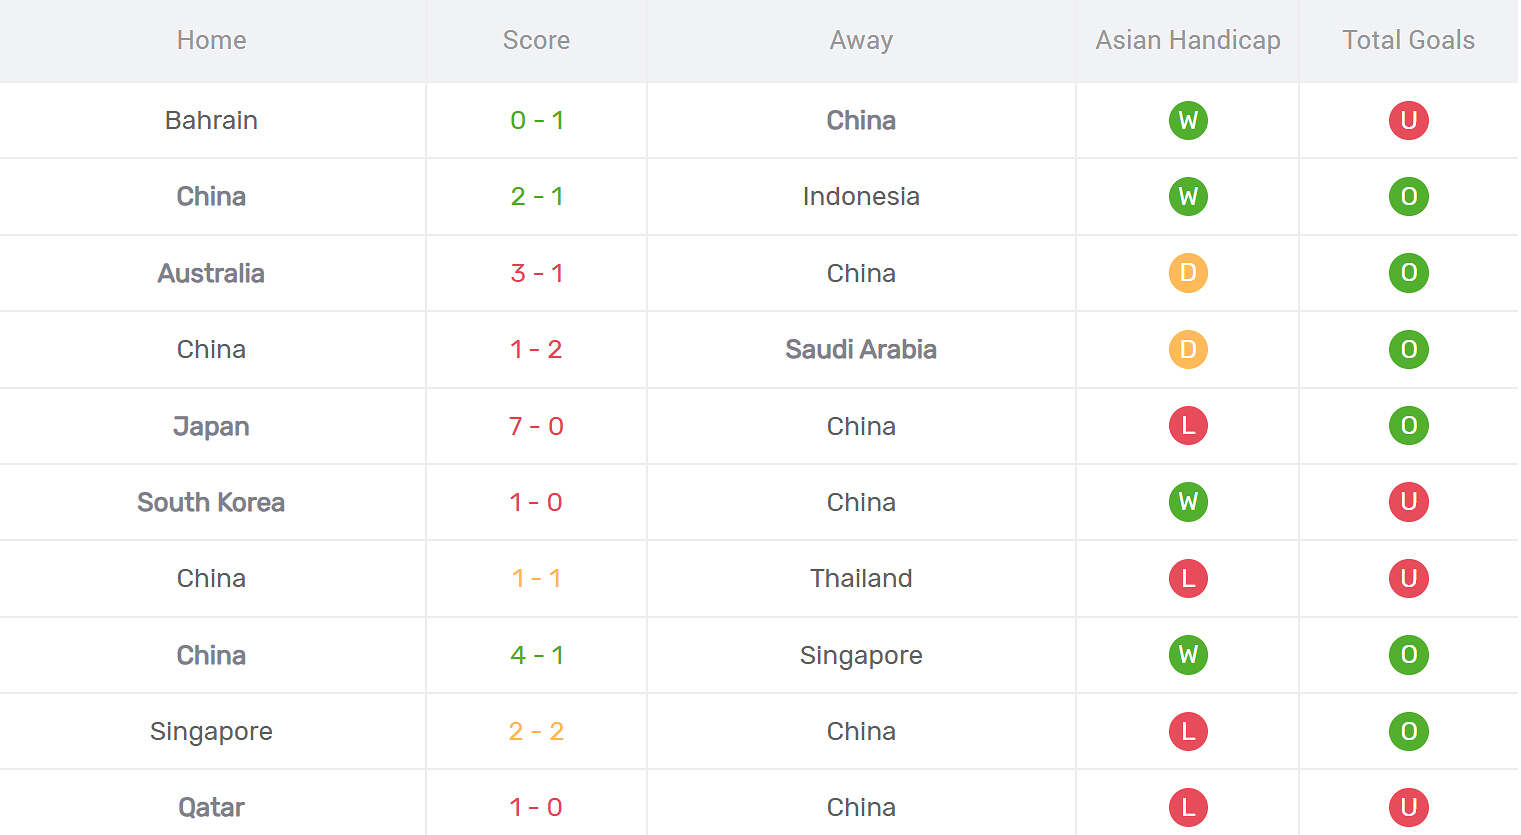
Task: Click the orange D badge for Saudi Arabia match
Action: [1188, 349]
